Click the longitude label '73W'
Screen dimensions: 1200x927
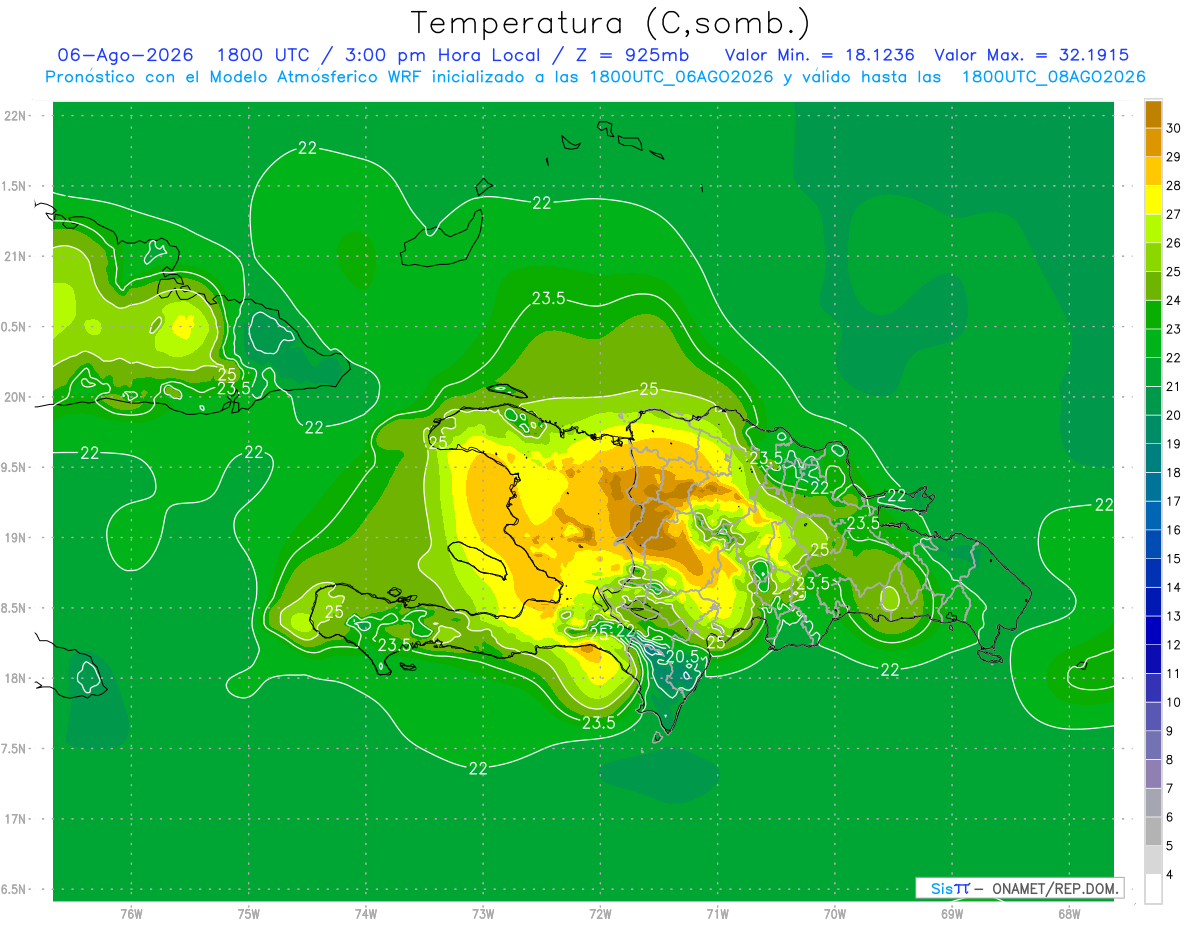coord(483,914)
